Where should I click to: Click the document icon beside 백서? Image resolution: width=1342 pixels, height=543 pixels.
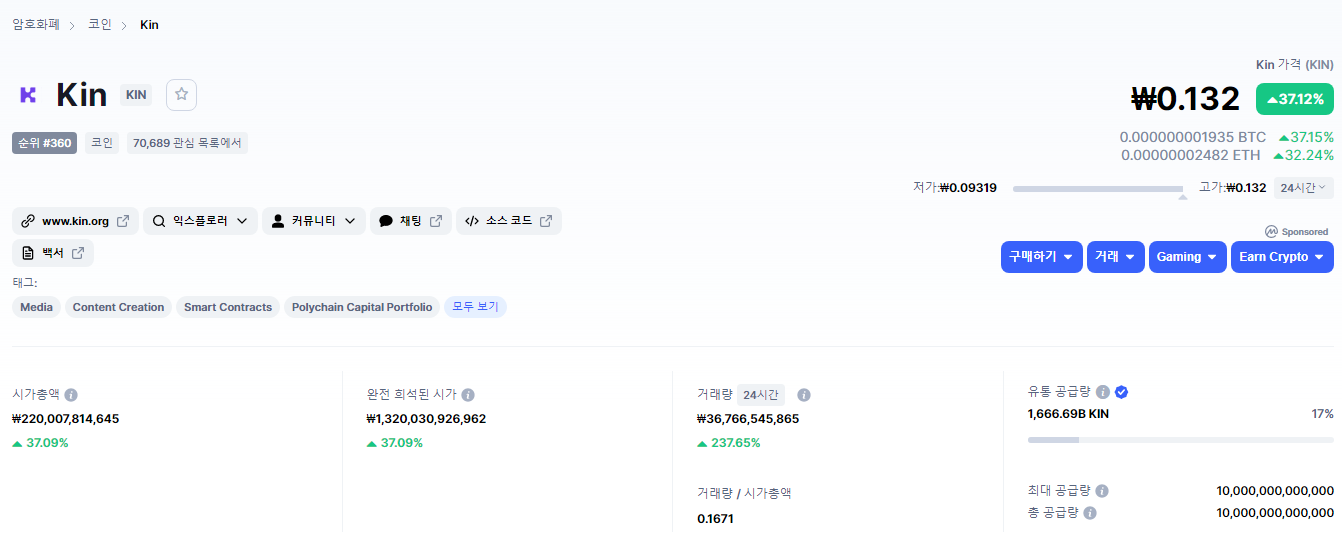(28, 253)
